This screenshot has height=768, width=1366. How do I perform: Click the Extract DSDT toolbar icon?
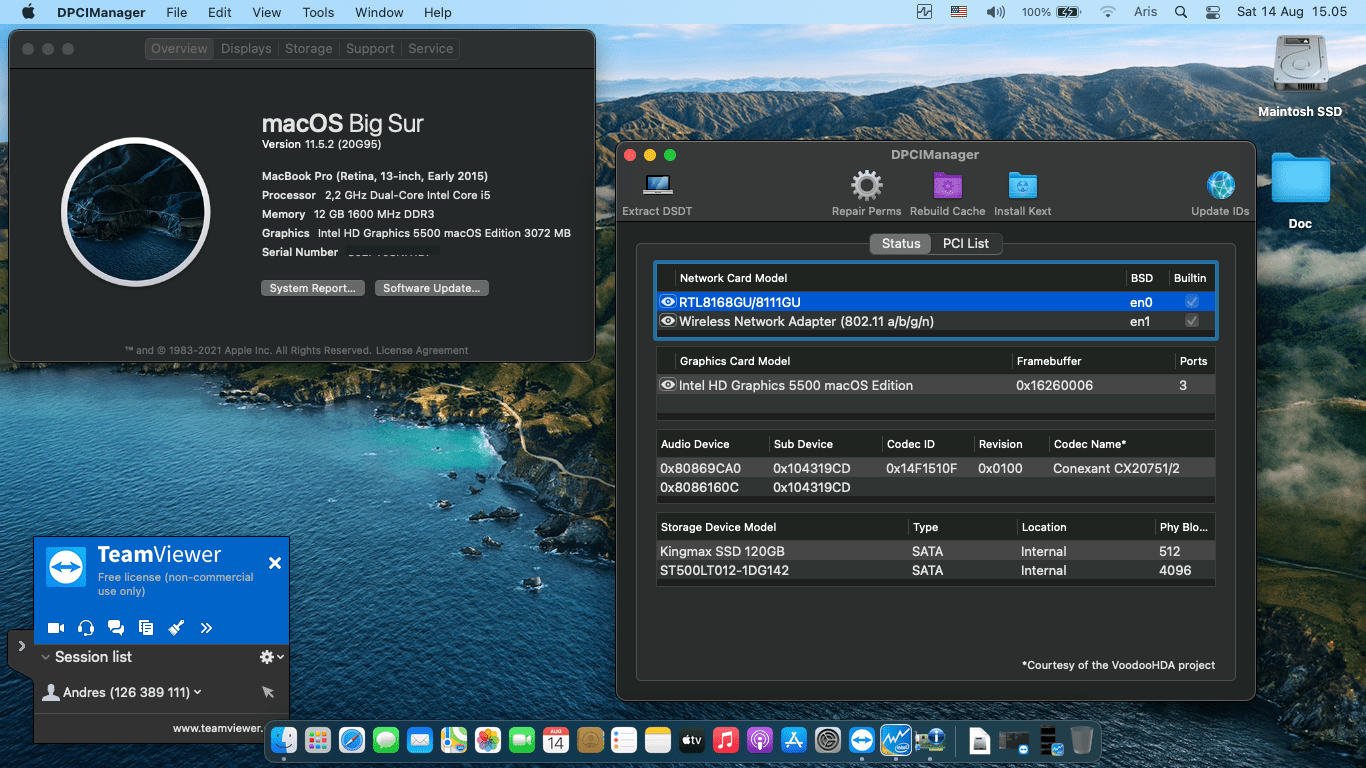click(657, 186)
